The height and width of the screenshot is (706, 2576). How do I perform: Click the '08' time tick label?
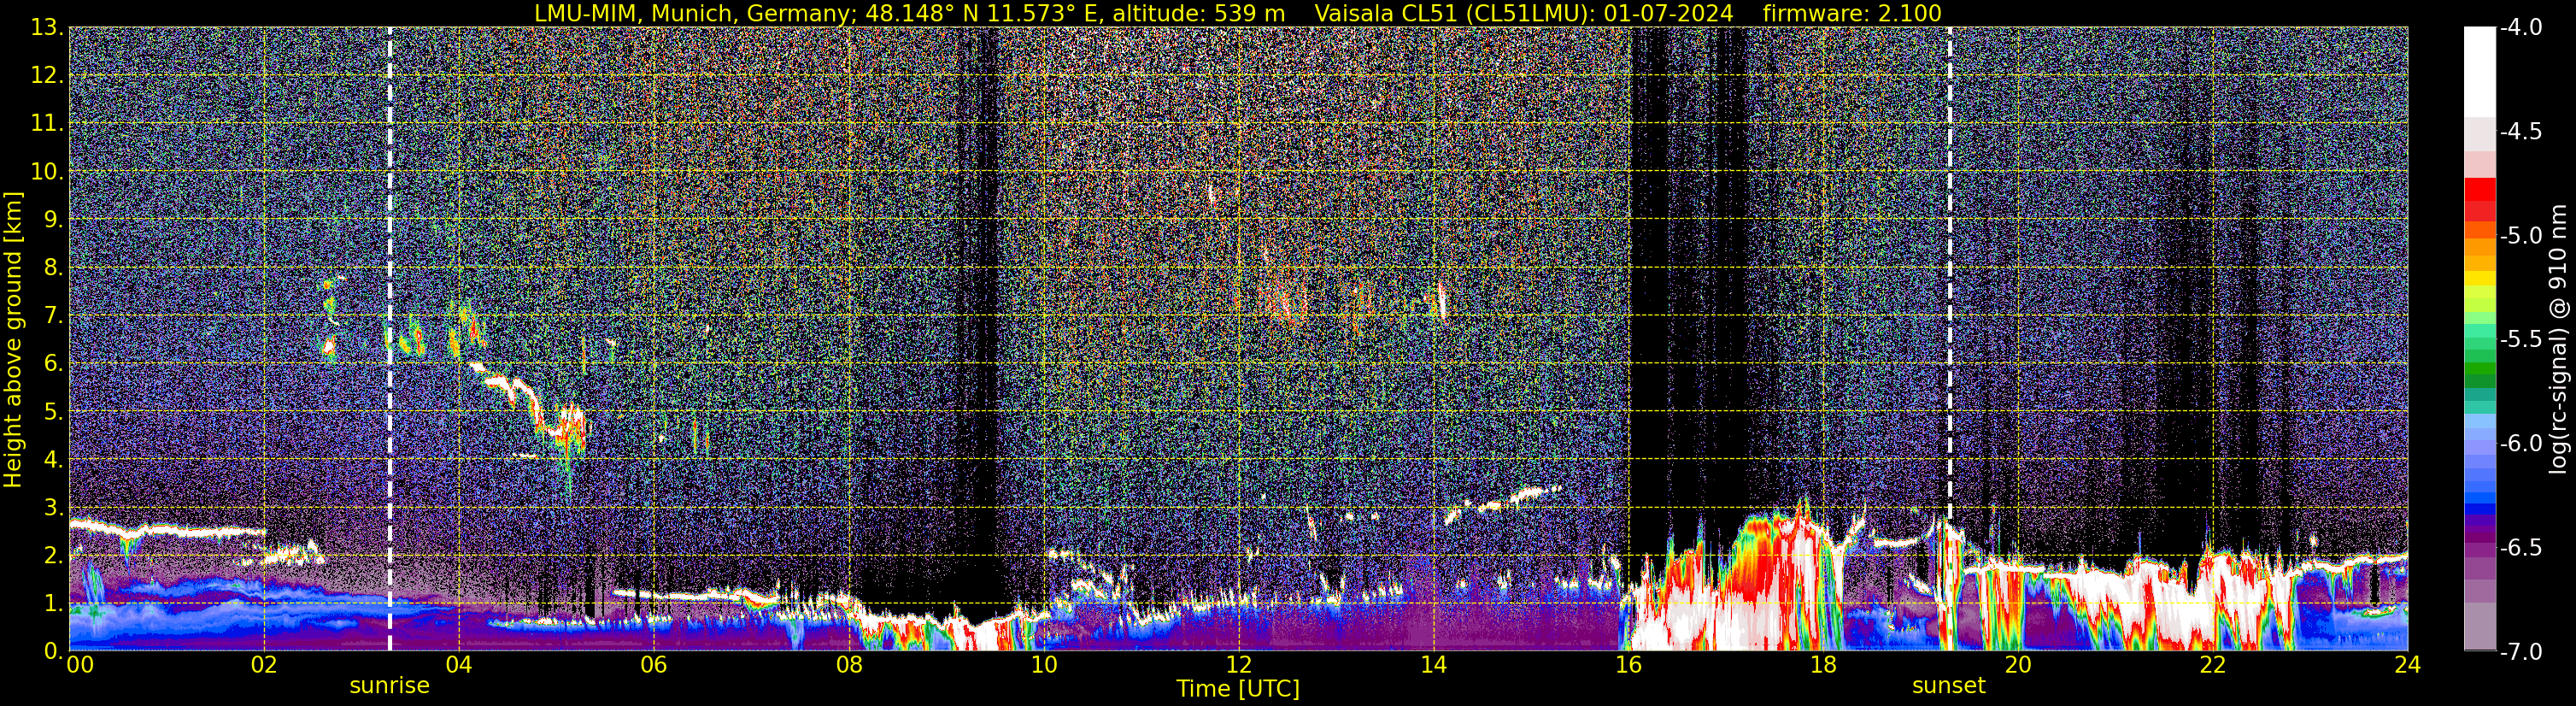(x=849, y=665)
